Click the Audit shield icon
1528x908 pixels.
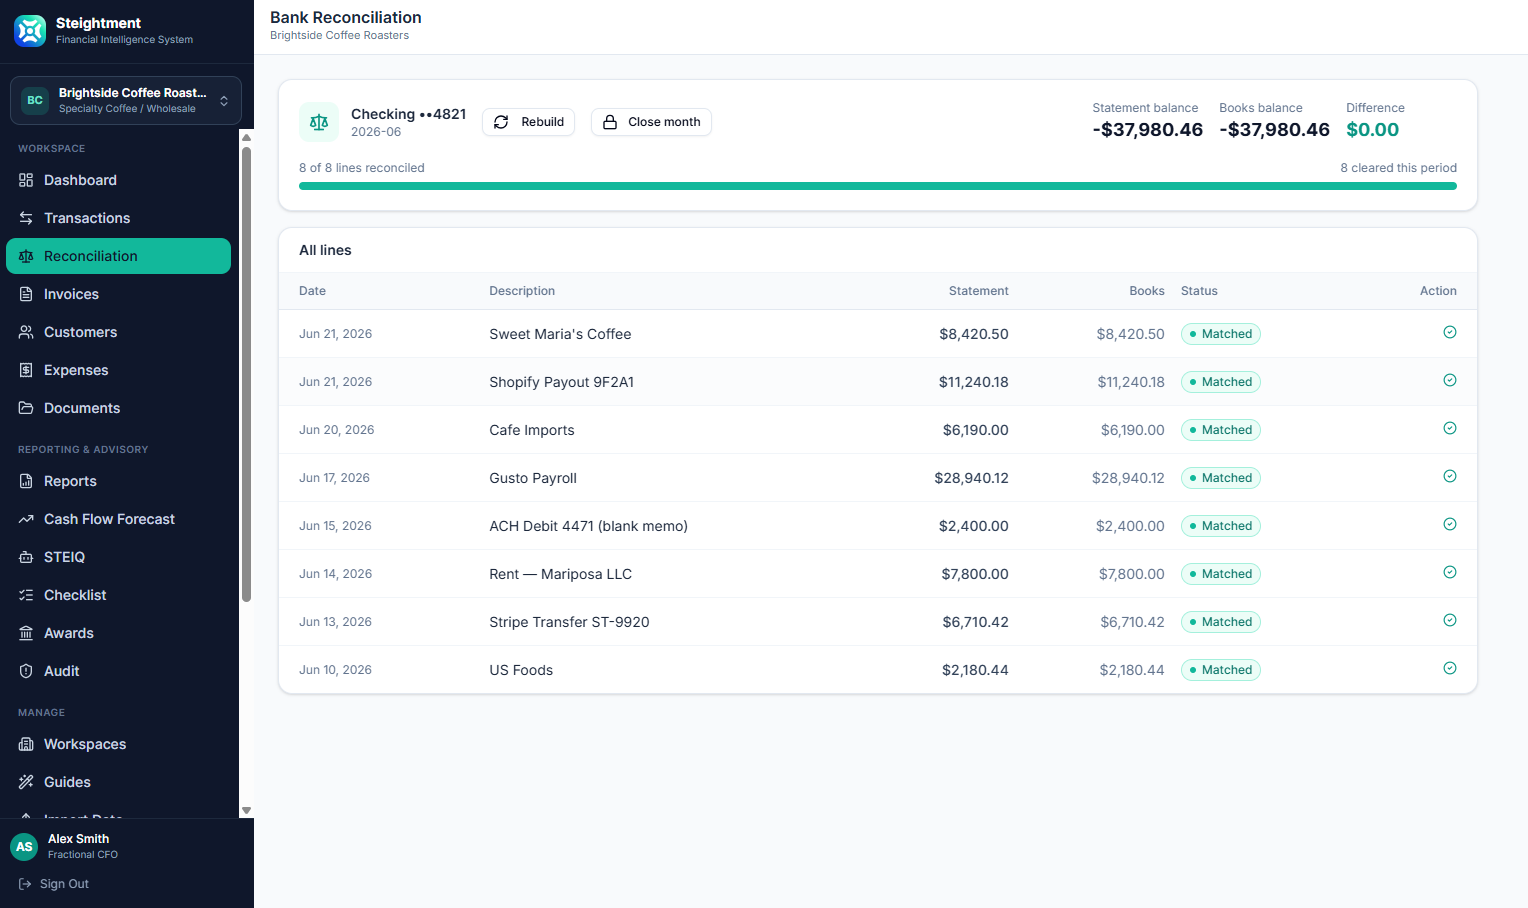(26, 671)
